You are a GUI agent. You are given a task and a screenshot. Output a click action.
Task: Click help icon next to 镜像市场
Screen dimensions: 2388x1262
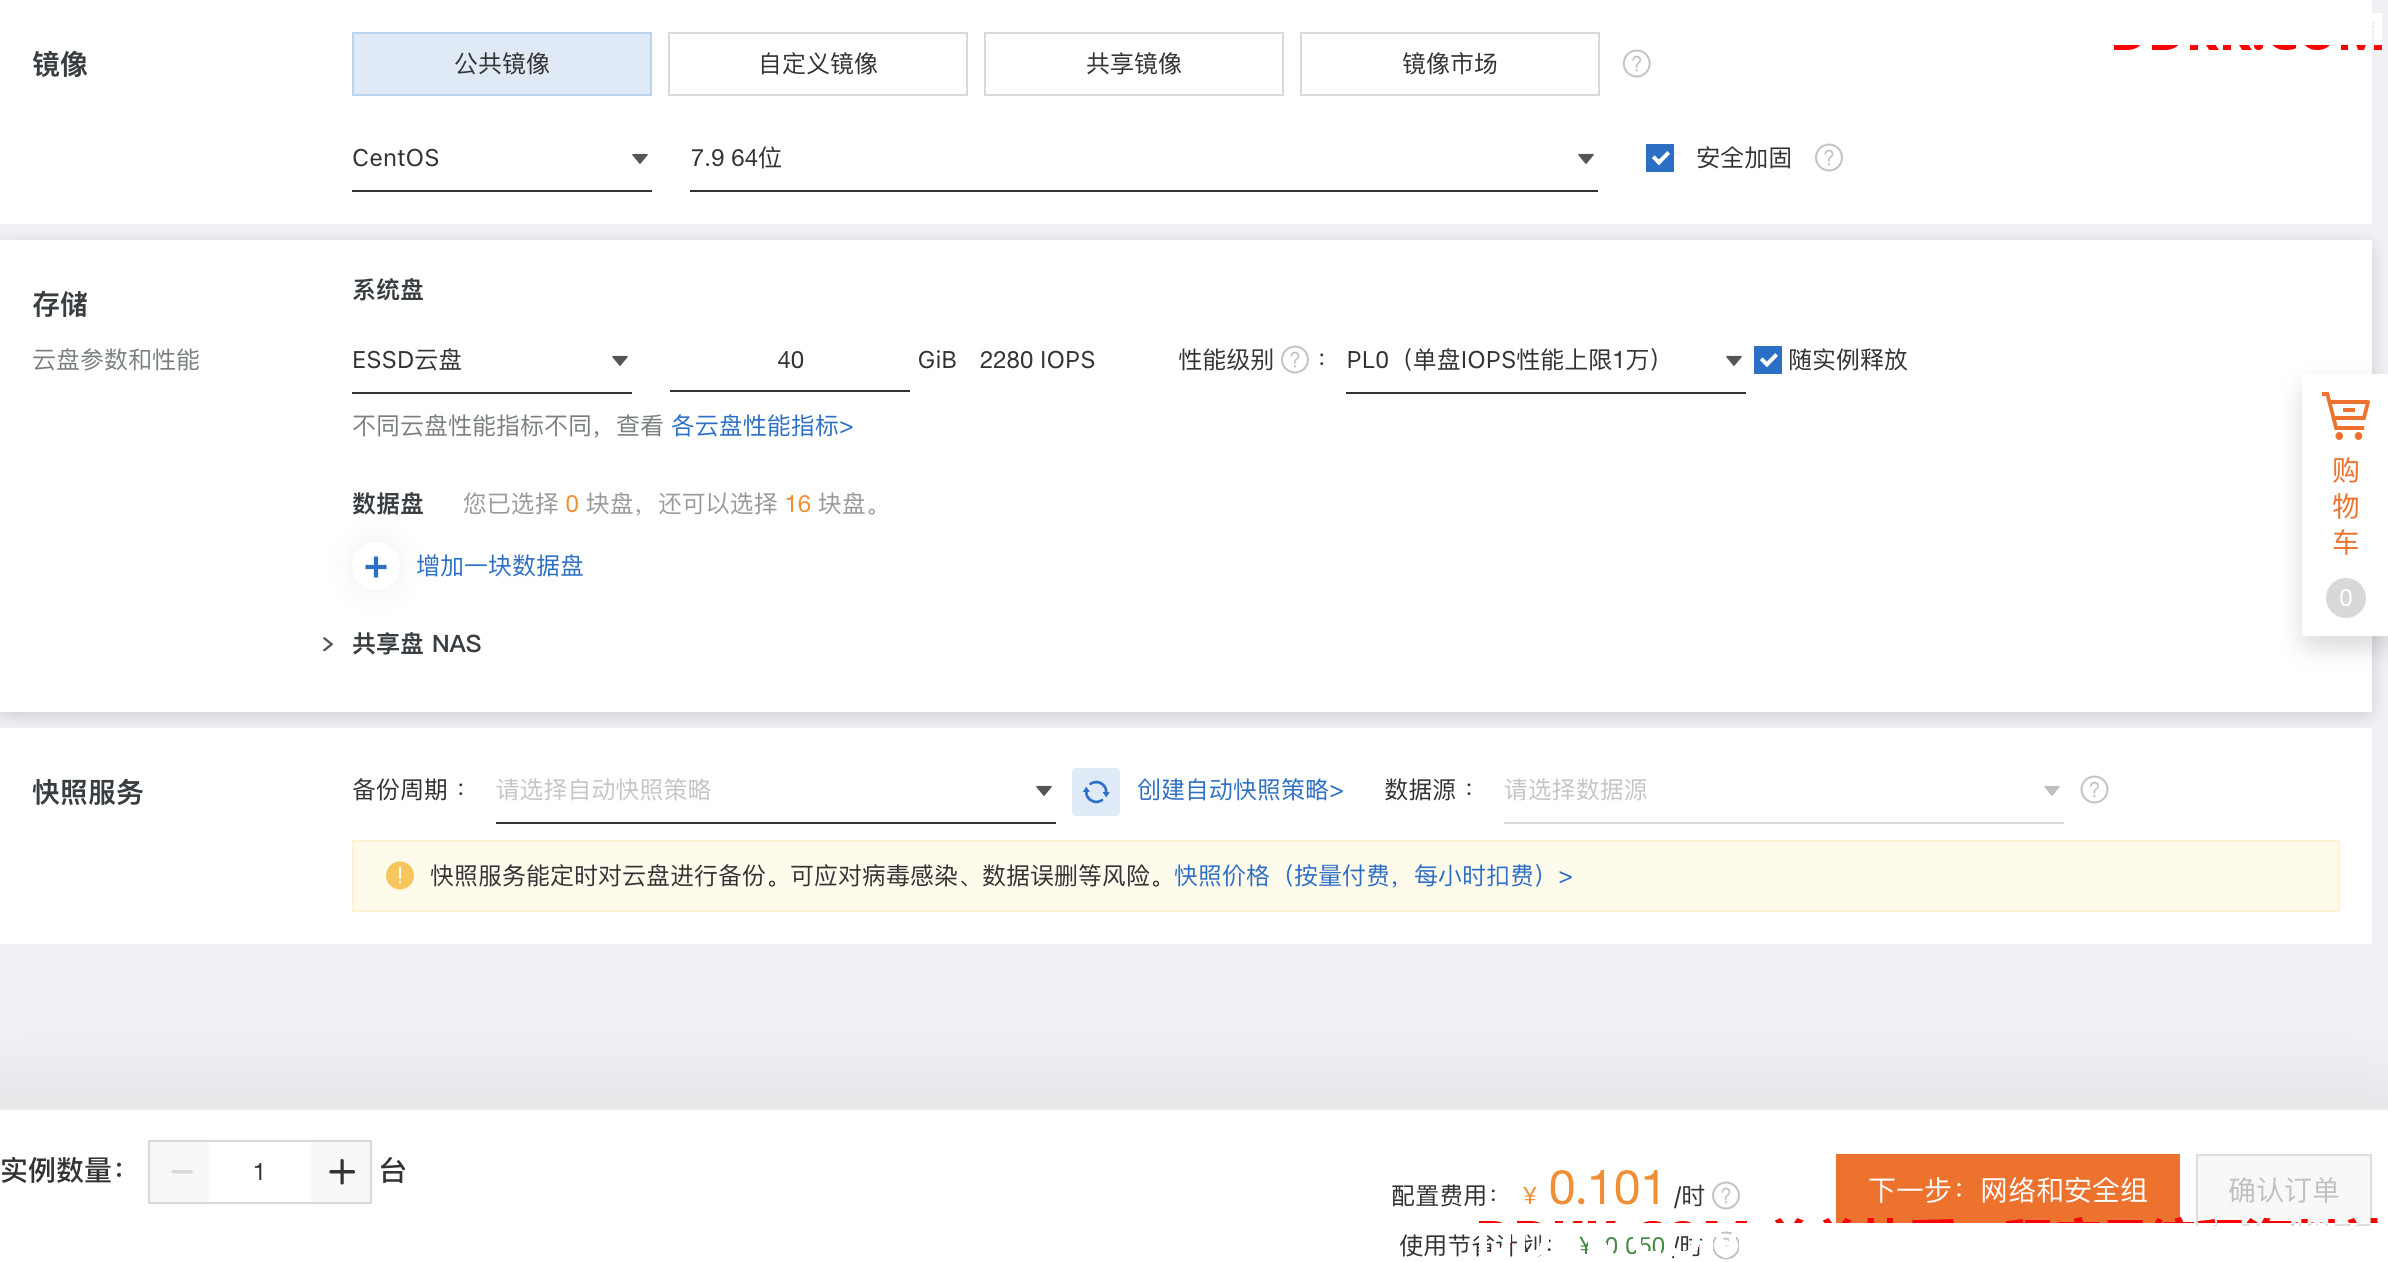pyautogui.click(x=1636, y=64)
